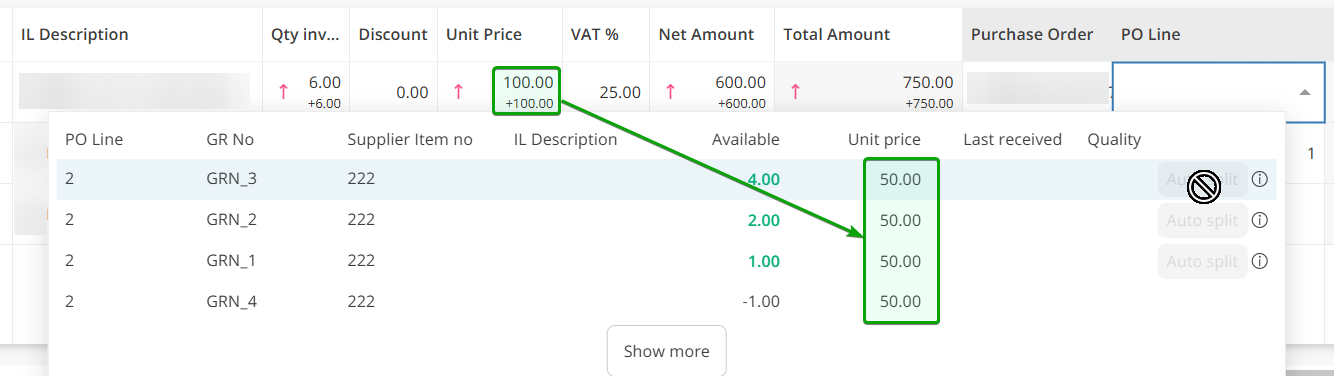Screen dimensions: 1334x376
Task: Click the info icon for GRN_3 row
Action: pos(1260,180)
